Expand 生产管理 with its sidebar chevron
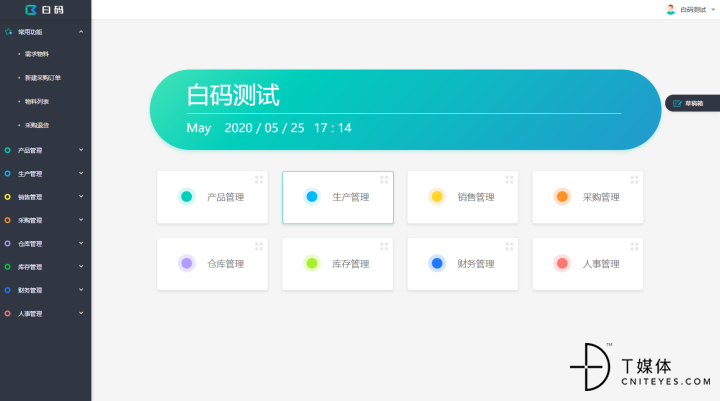 tap(81, 173)
